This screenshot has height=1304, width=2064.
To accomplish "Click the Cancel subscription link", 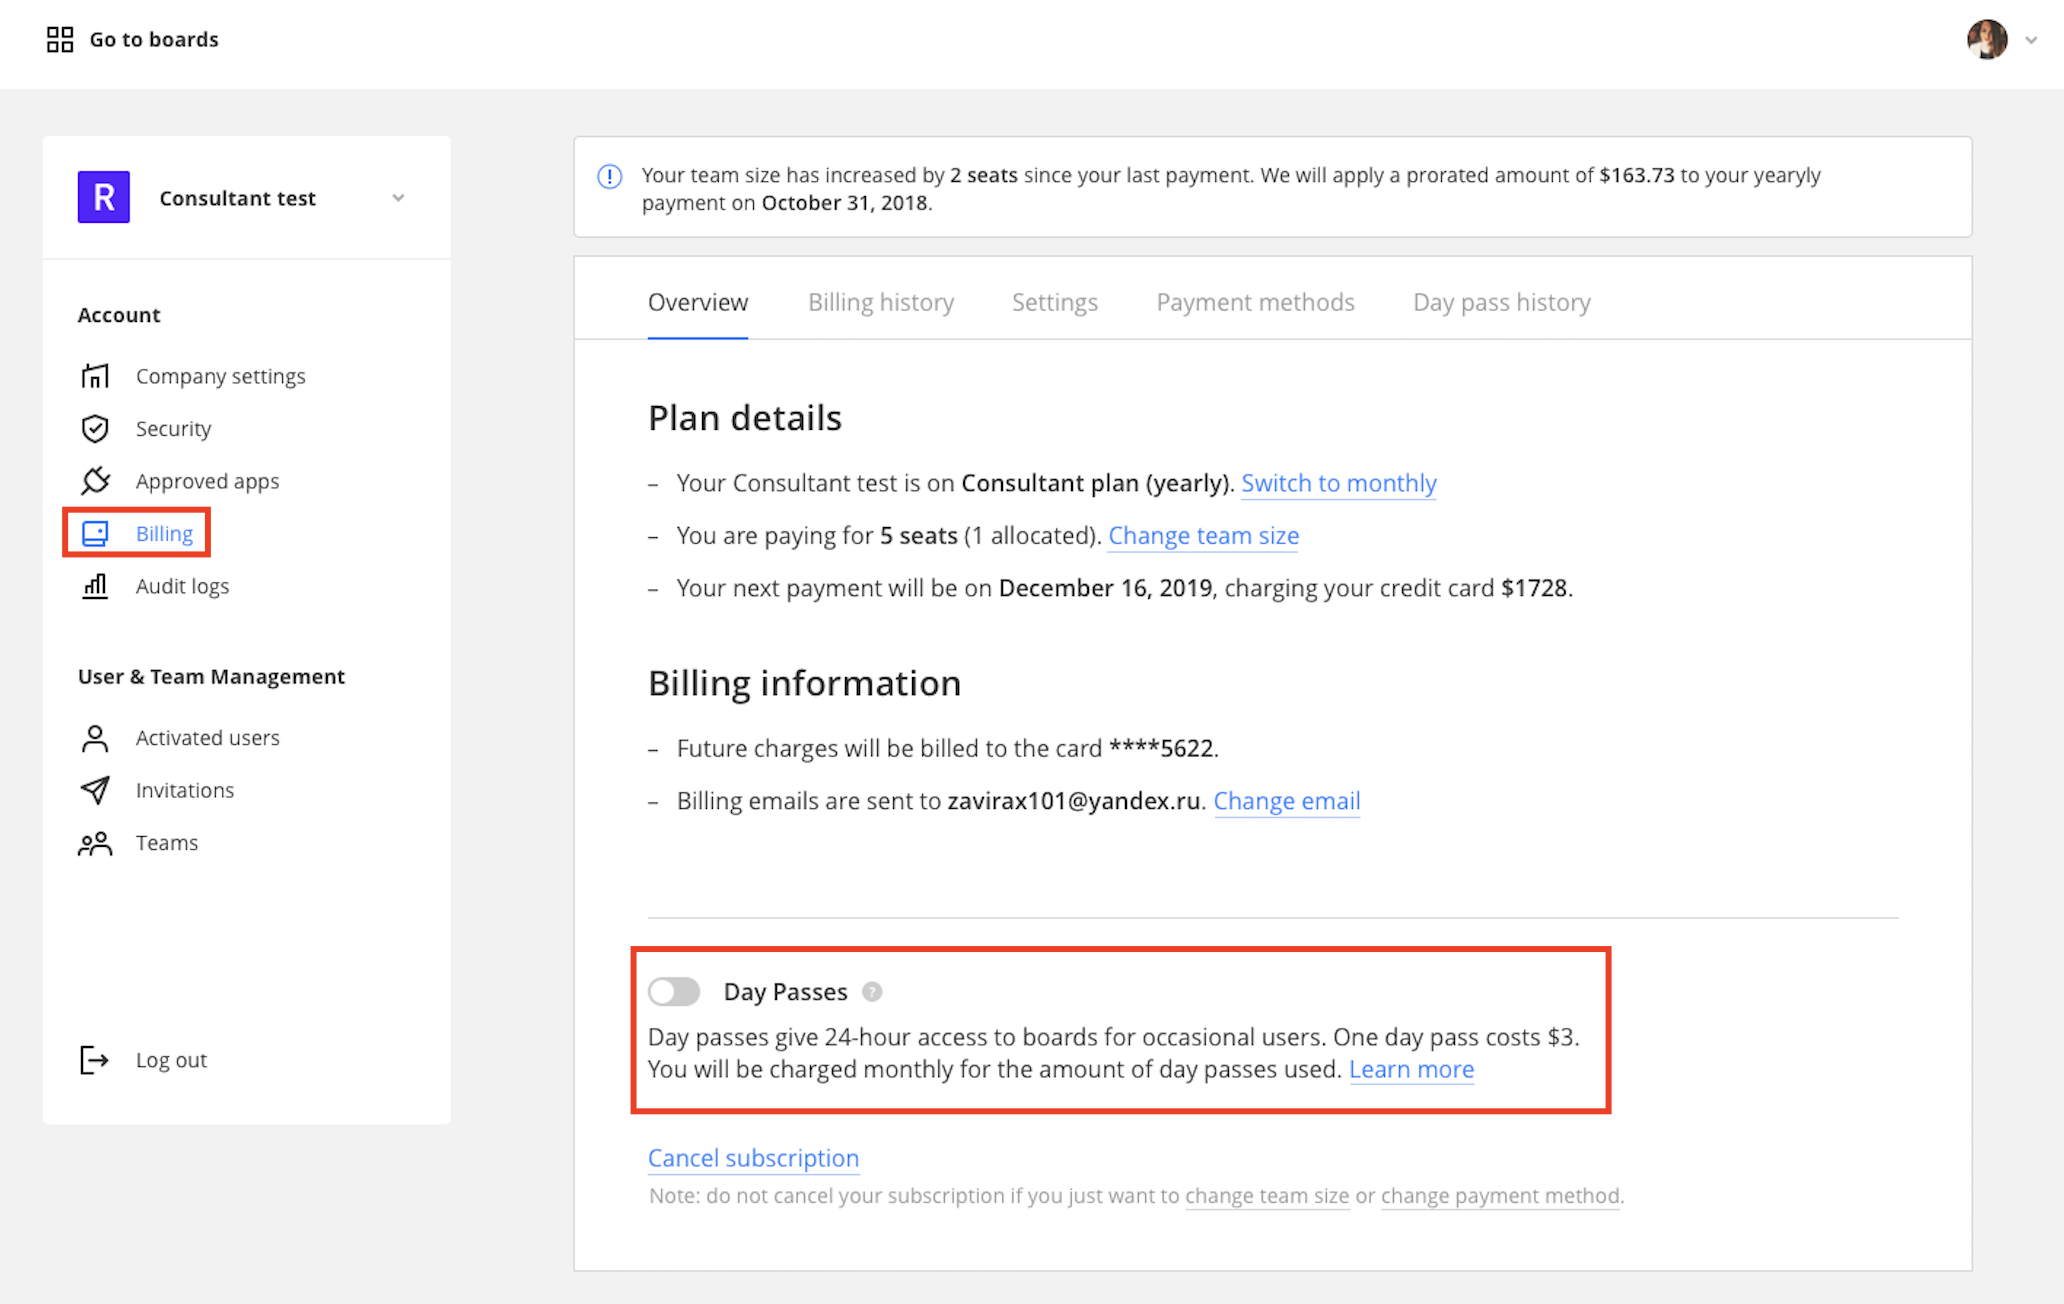I will 753,1157.
